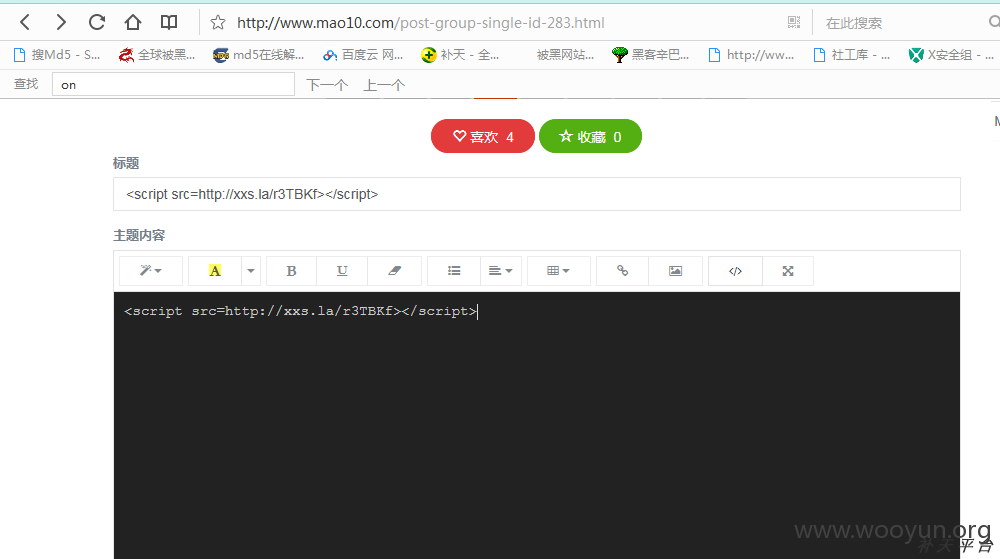Open the 社工库 bookmark

[x=851, y=55]
